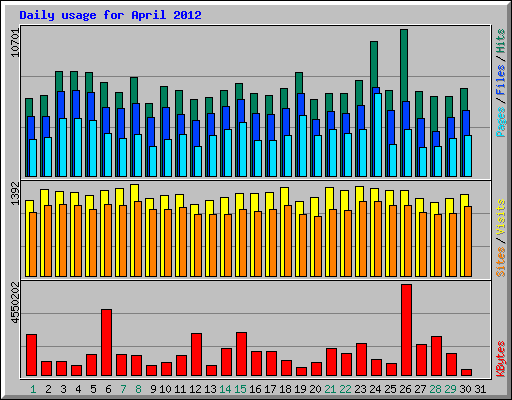The width and height of the screenshot is (512, 400).
Task: Click the Sites legend label
Action: [x=501, y=262]
